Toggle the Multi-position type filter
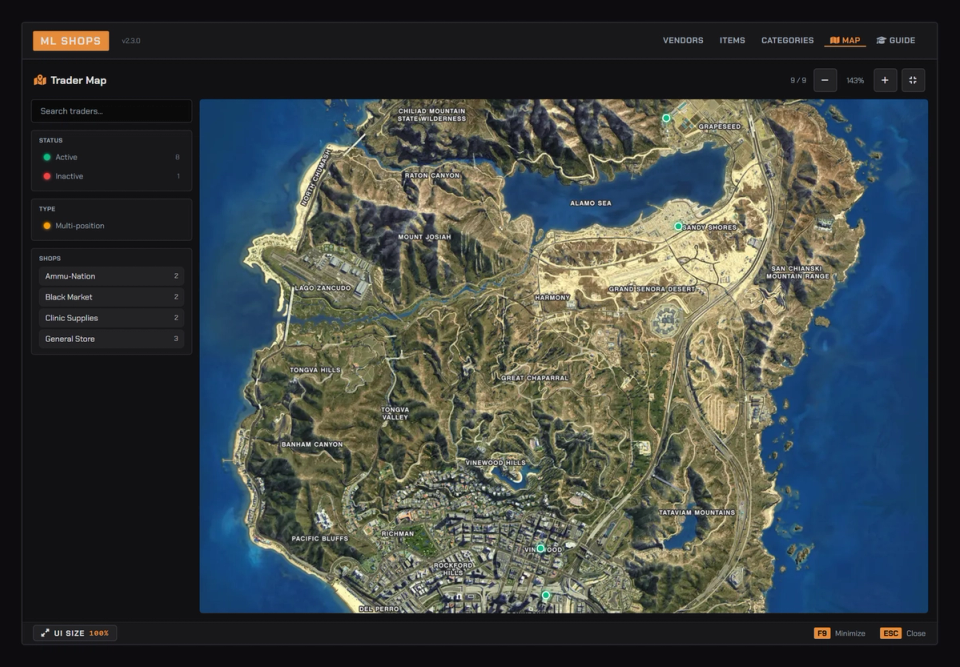 click(111, 226)
